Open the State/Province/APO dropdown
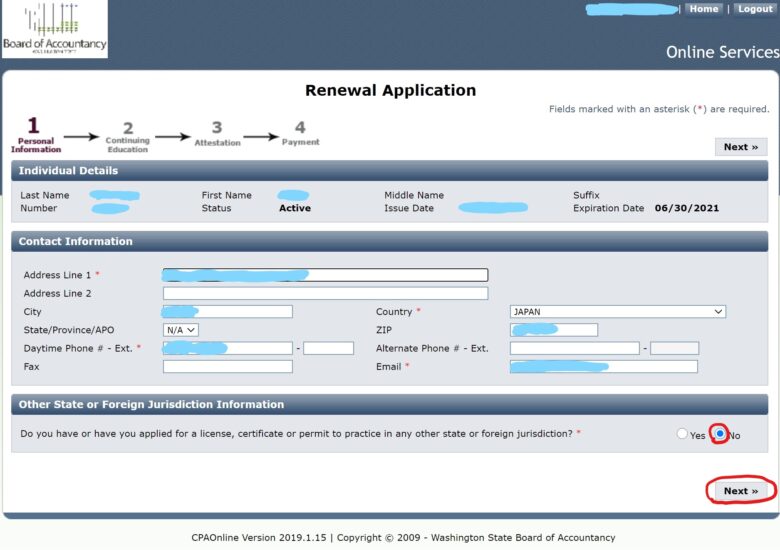The height and width of the screenshot is (550, 780). (x=181, y=330)
